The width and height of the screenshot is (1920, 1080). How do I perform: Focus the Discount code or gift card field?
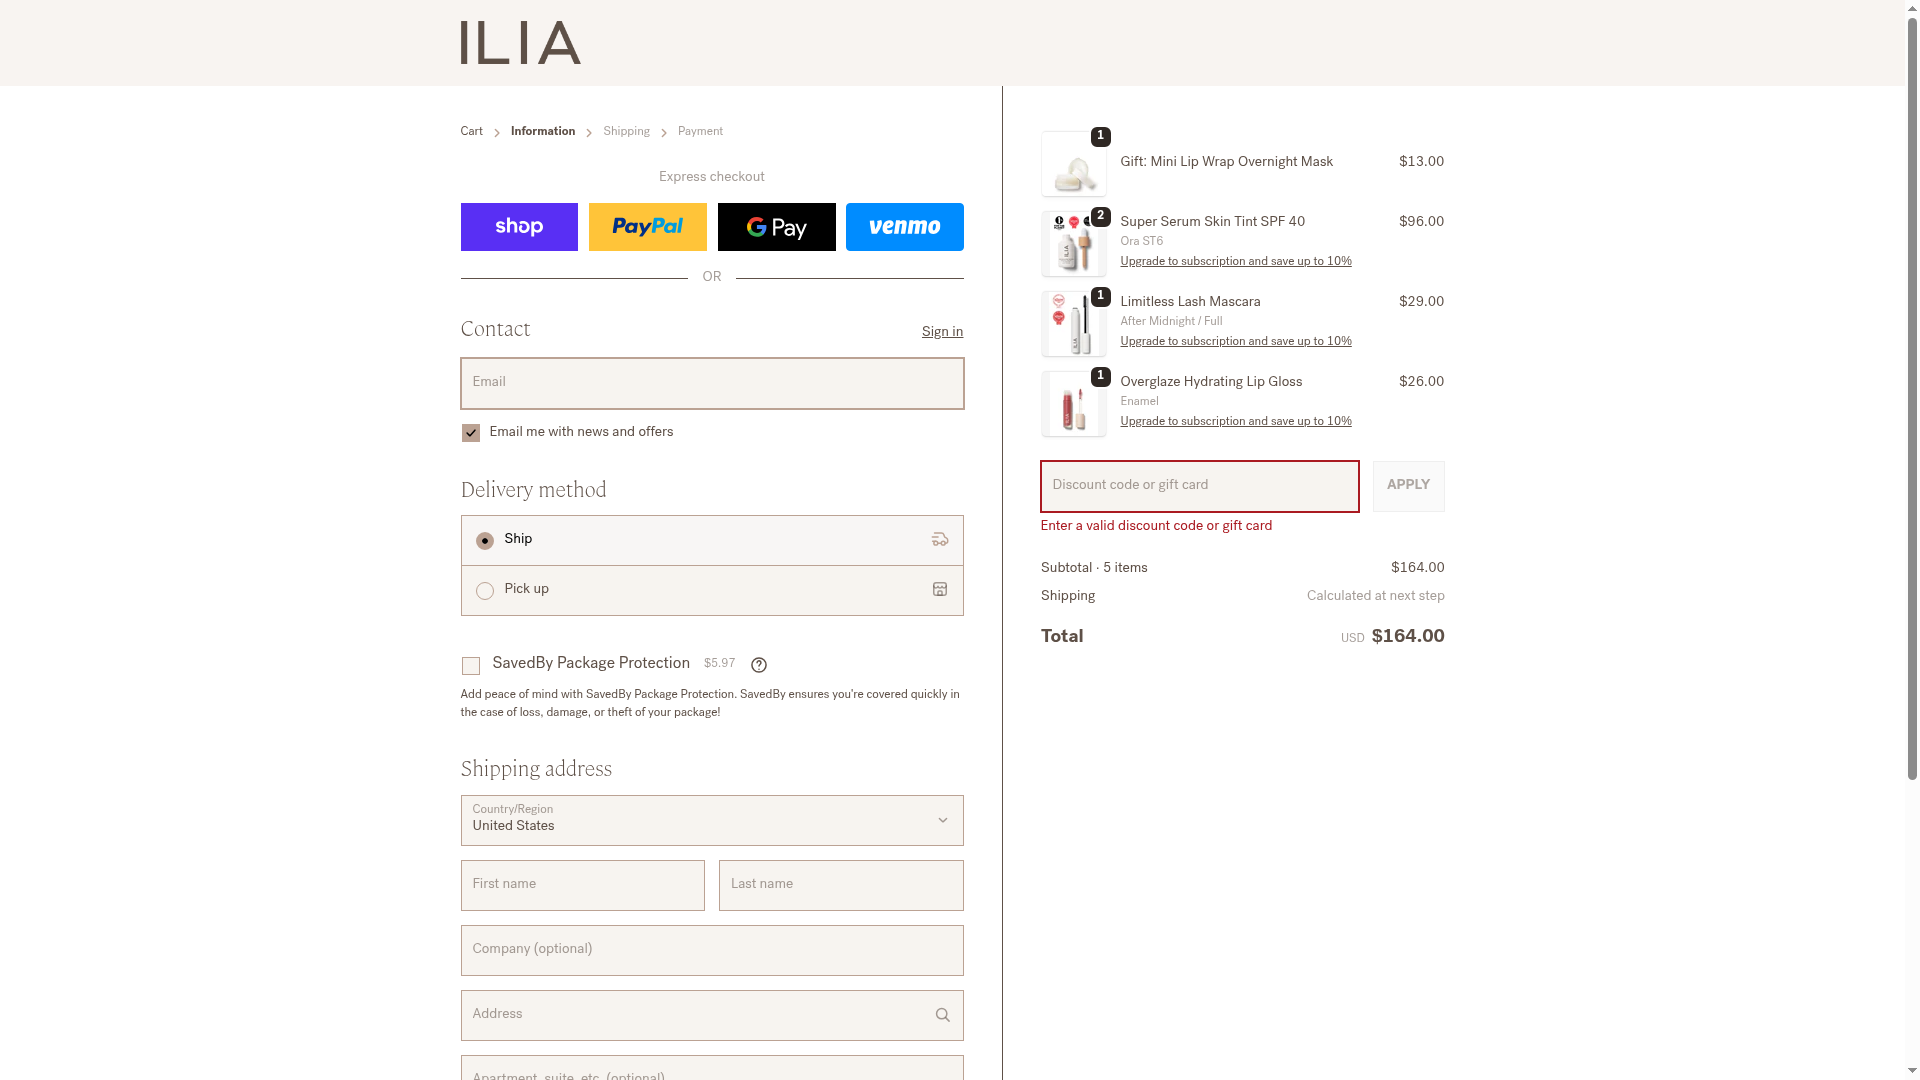point(1199,486)
